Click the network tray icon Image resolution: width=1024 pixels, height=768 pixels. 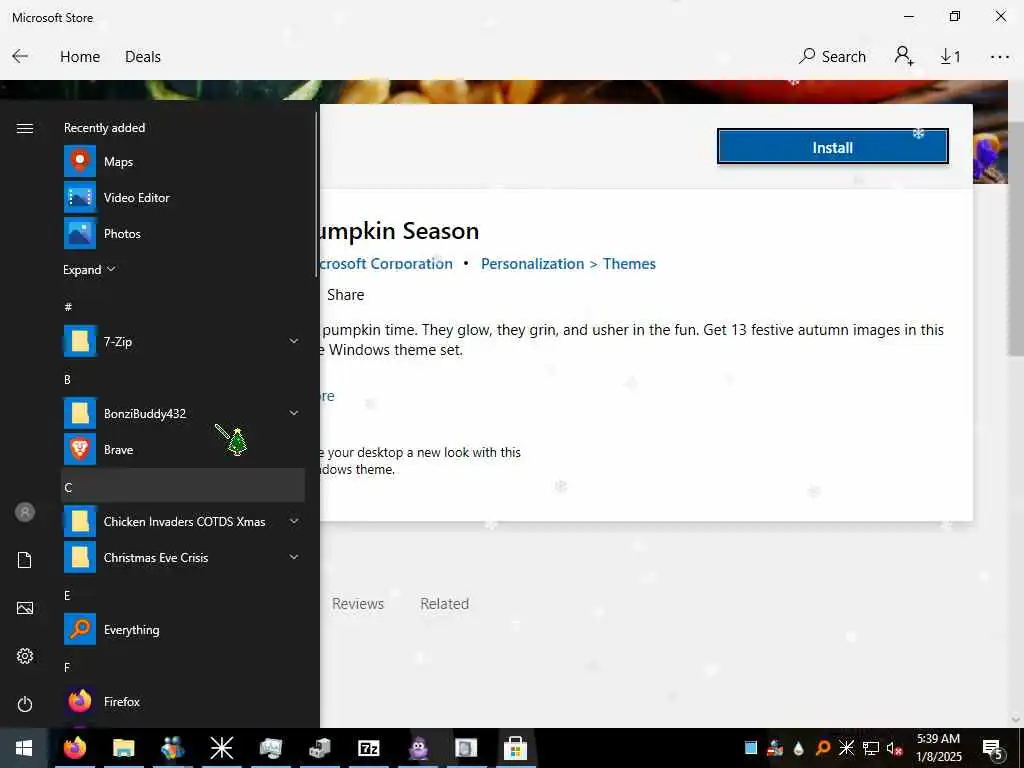click(x=871, y=748)
